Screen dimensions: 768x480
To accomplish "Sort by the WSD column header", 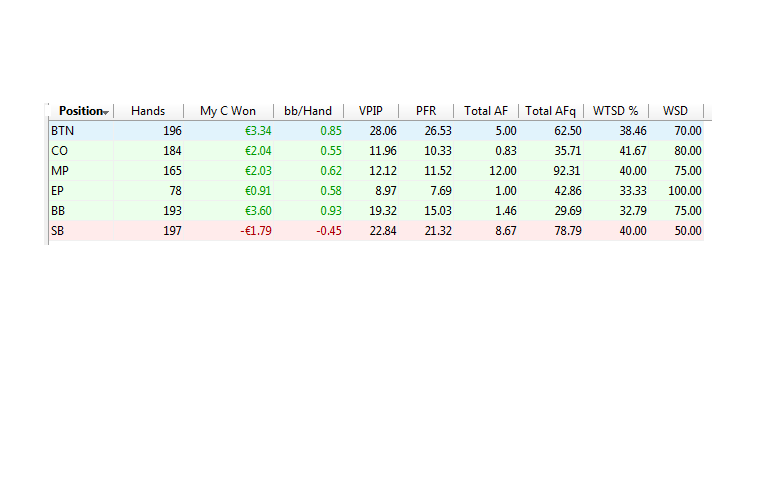I will pyautogui.click(x=675, y=111).
